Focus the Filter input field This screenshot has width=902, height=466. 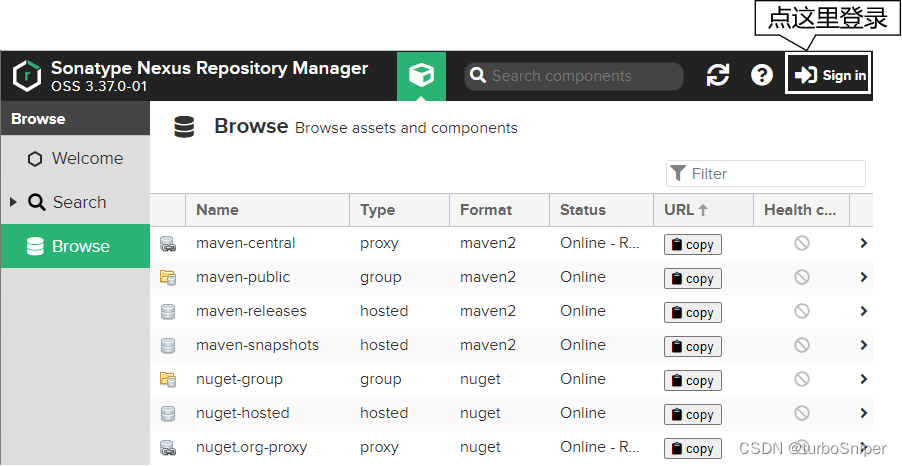pyautogui.click(x=766, y=174)
